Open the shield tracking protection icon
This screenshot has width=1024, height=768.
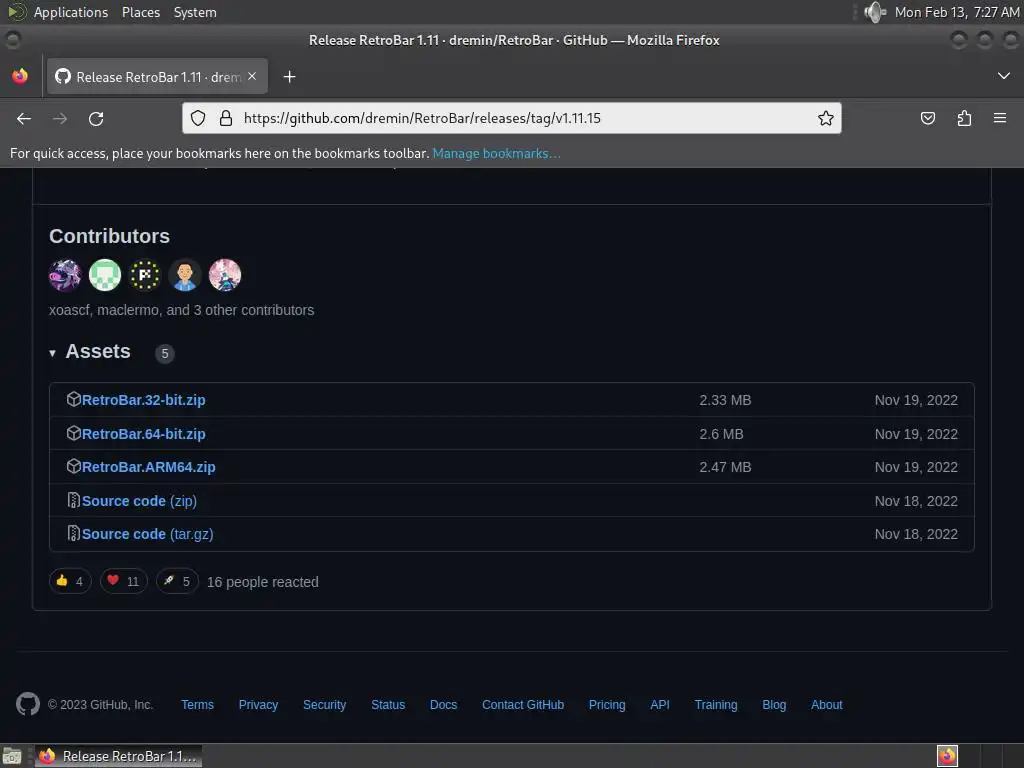click(198, 118)
